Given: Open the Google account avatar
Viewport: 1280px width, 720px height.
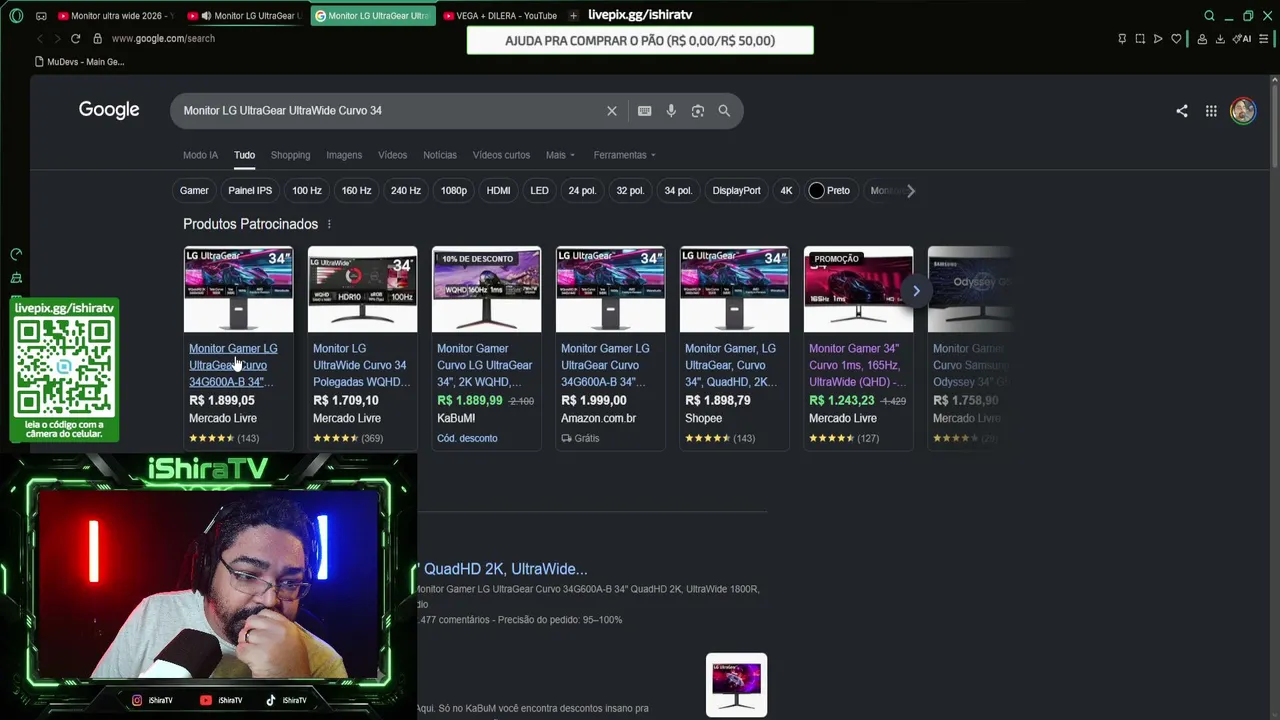Looking at the screenshot, I should 1243,111.
